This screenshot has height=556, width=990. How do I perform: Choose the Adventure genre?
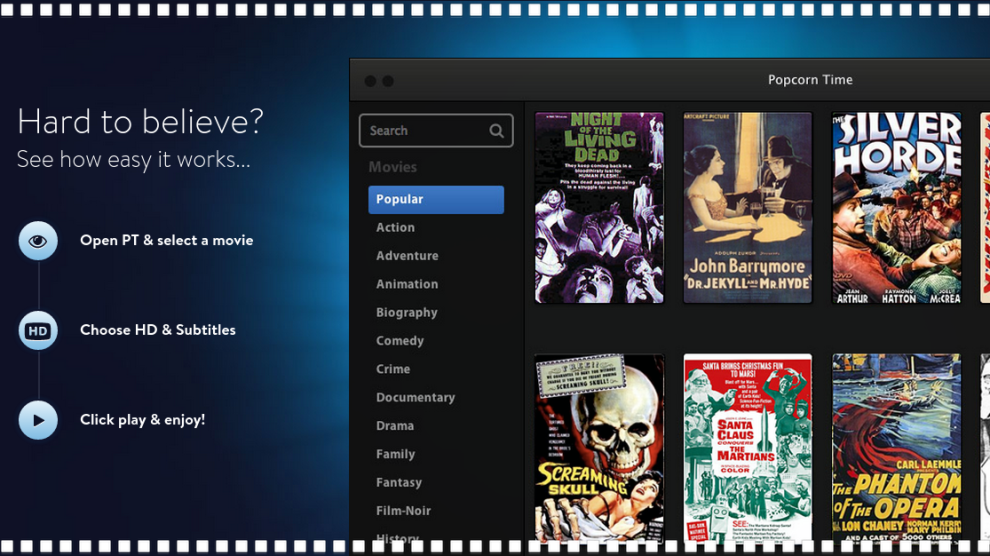[407, 256]
